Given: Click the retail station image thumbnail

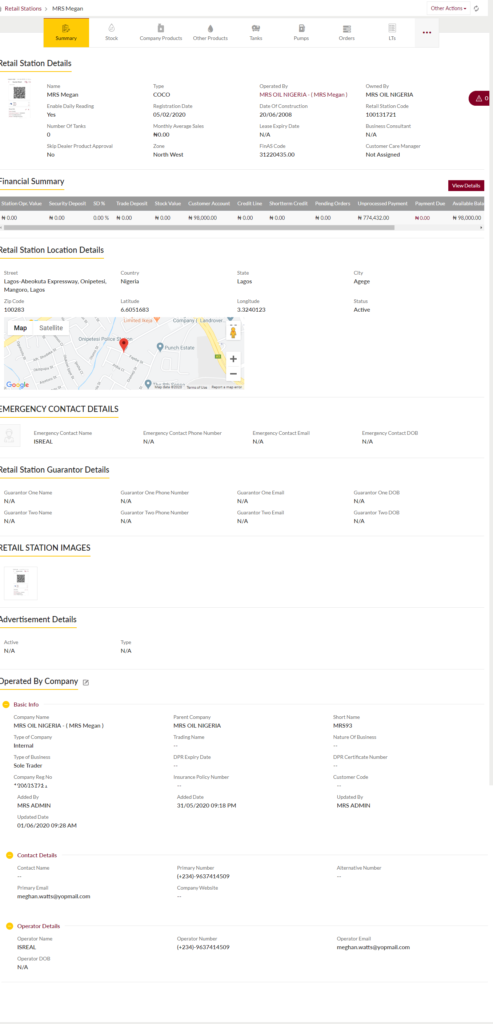Looking at the screenshot, I should click(x=21, y=583).
